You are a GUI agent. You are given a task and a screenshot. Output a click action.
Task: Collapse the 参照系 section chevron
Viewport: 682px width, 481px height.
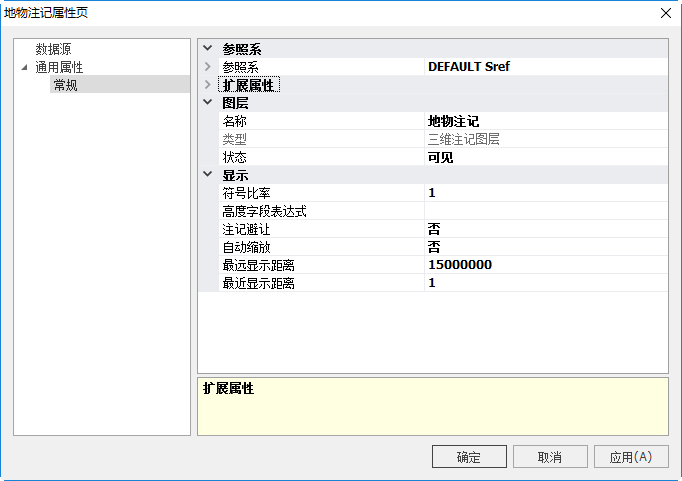pyautogui.click(x=208, y=49)
